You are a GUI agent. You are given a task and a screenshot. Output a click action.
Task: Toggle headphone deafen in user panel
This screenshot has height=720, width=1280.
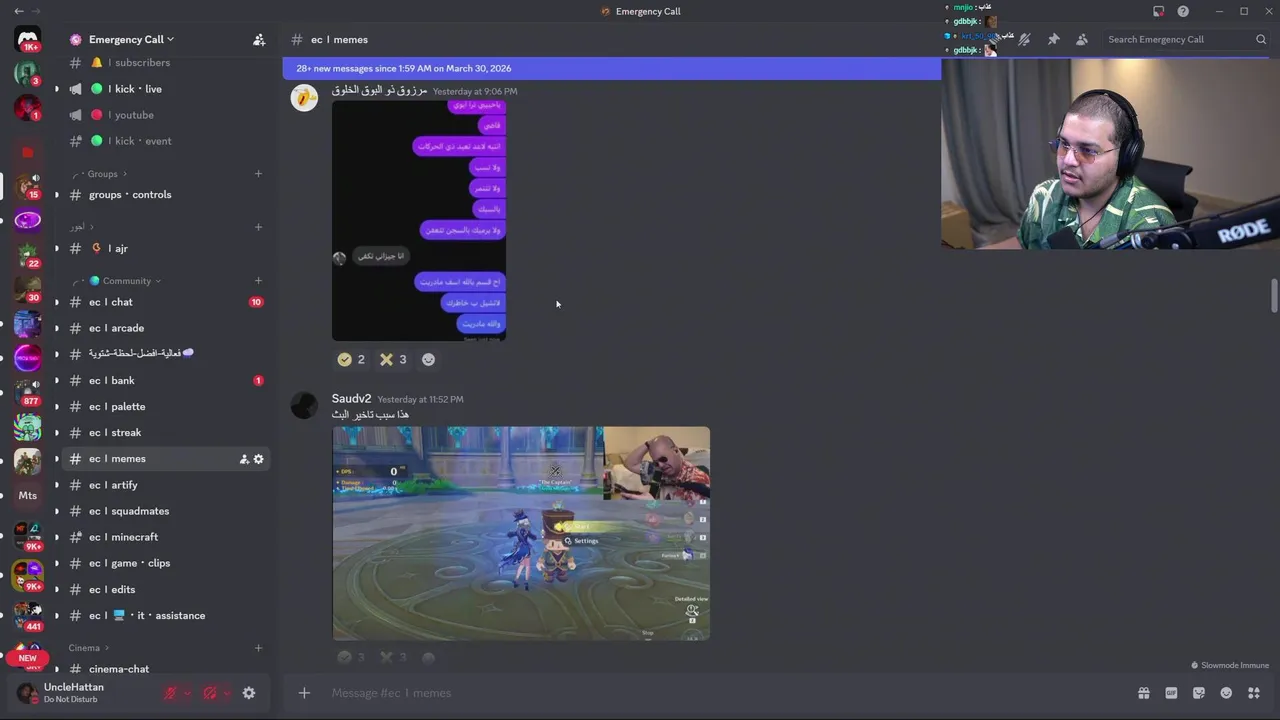tap(210, 693)
